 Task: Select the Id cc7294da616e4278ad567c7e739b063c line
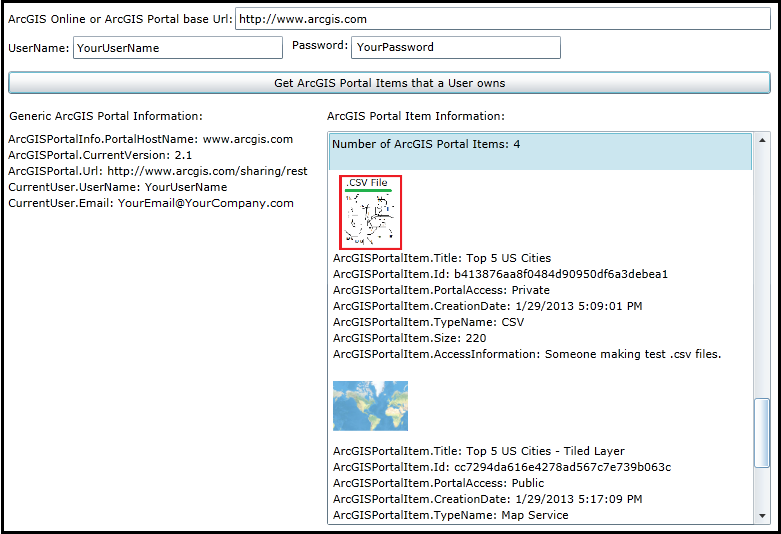click(x=502, y=467)
